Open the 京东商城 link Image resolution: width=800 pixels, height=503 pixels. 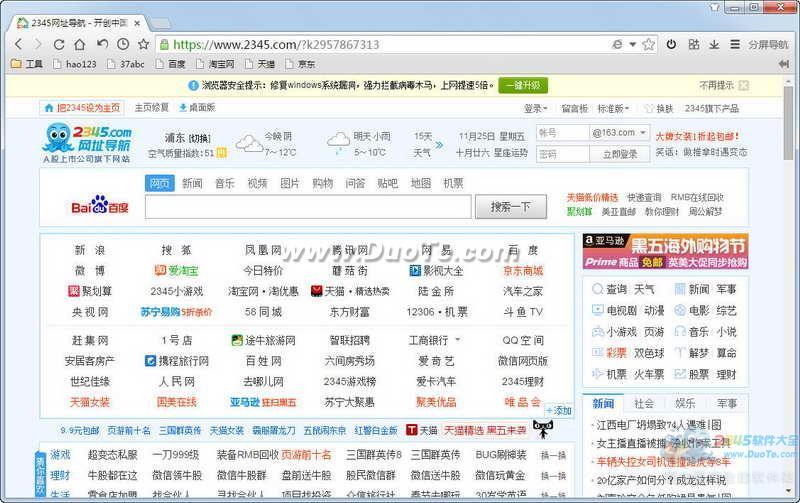[523, 271]
